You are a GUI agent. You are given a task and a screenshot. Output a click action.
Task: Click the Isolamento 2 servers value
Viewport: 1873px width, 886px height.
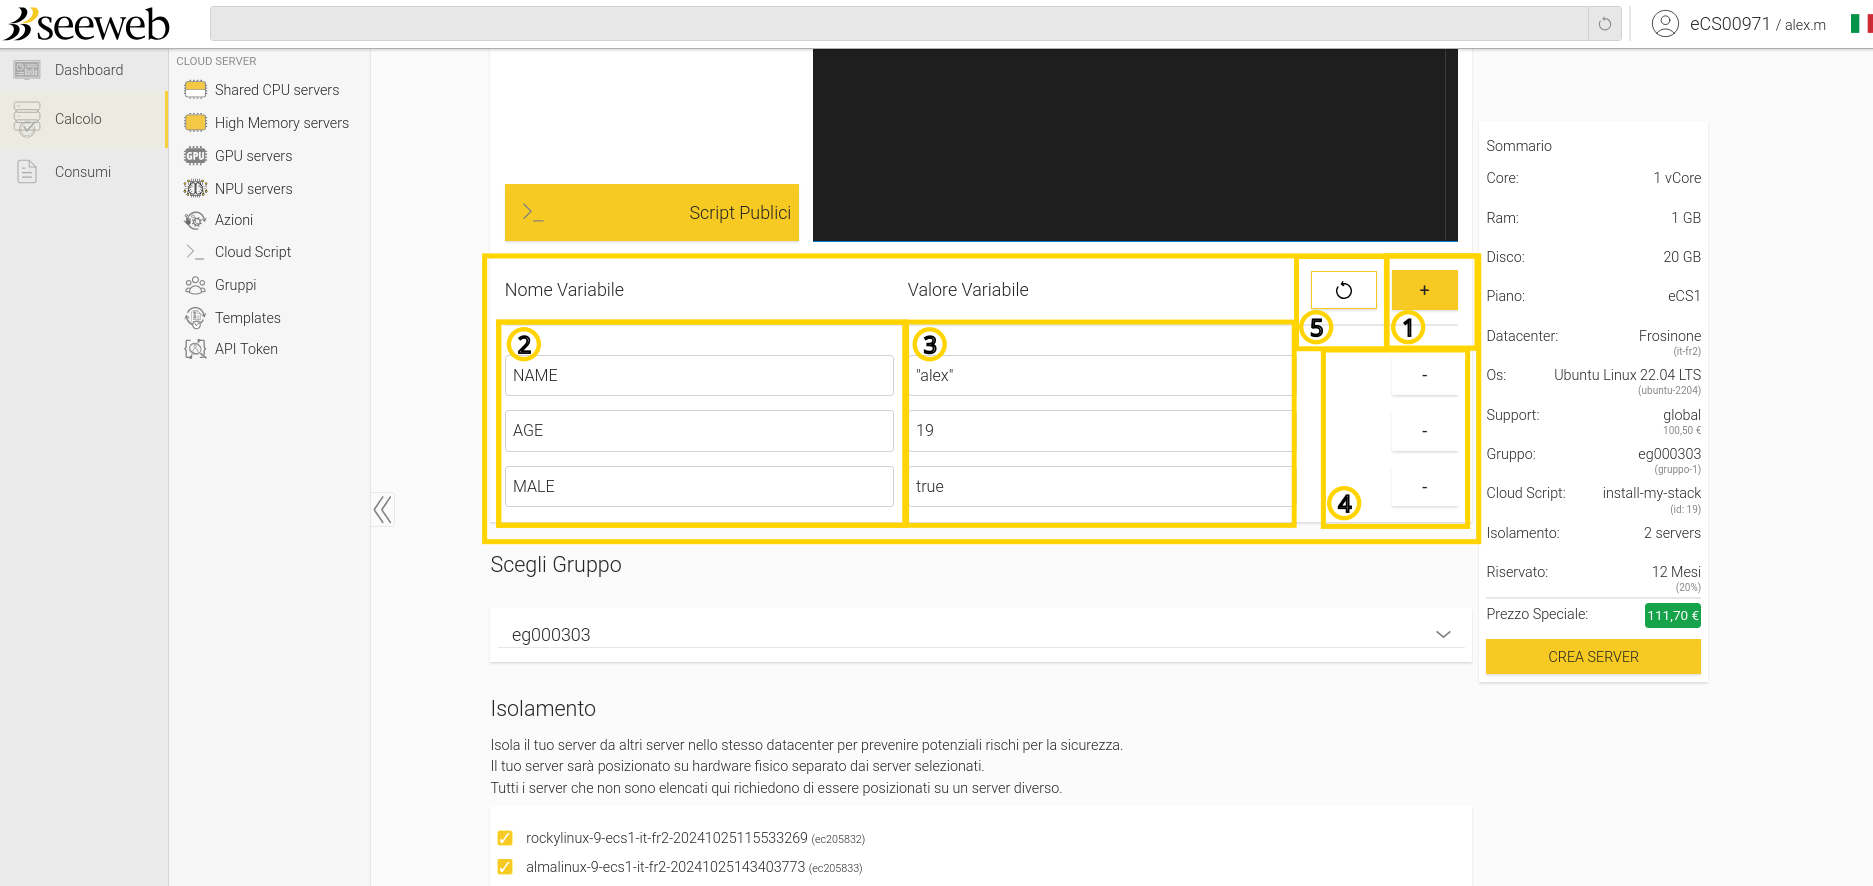click(1672, 533)
